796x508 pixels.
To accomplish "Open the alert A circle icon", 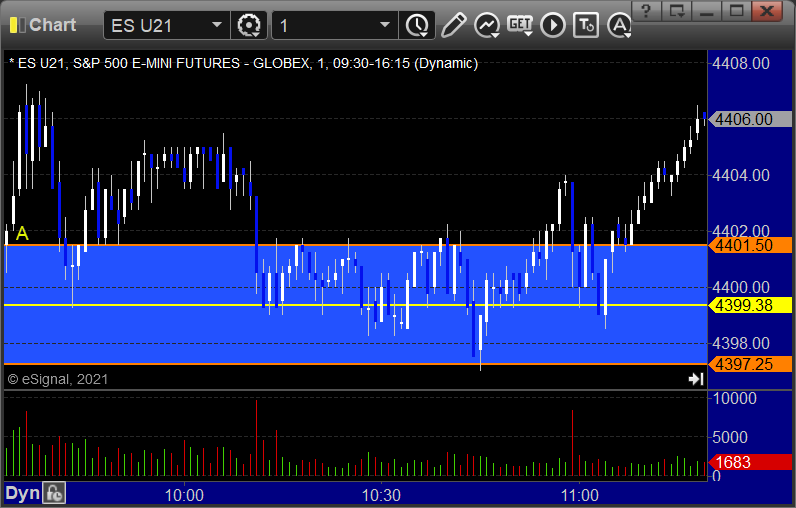I will 619,25.
